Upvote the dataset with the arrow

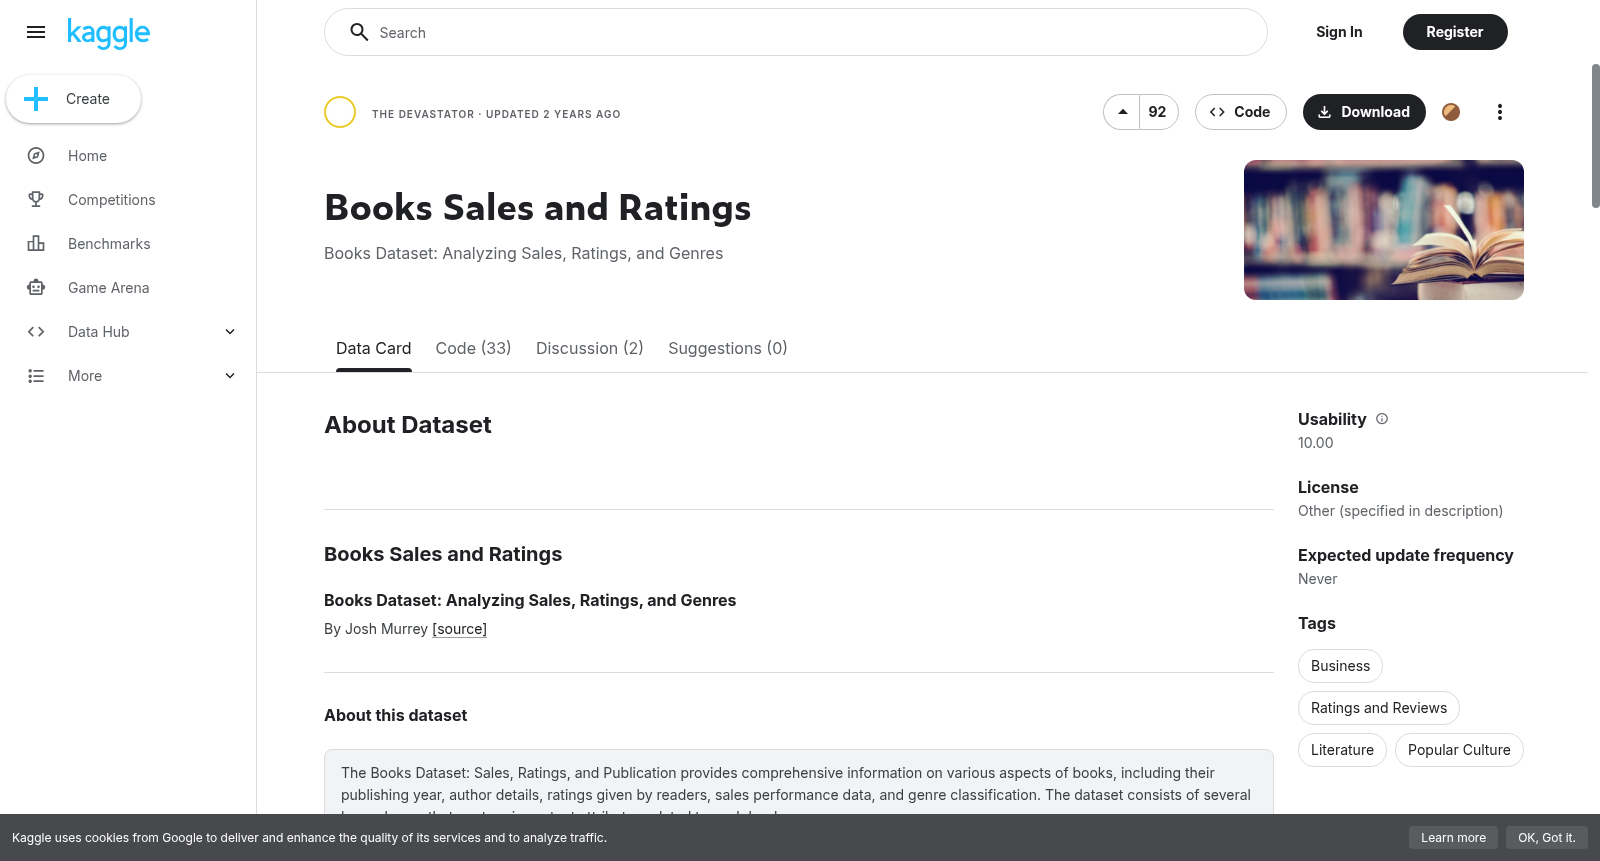1122,112
